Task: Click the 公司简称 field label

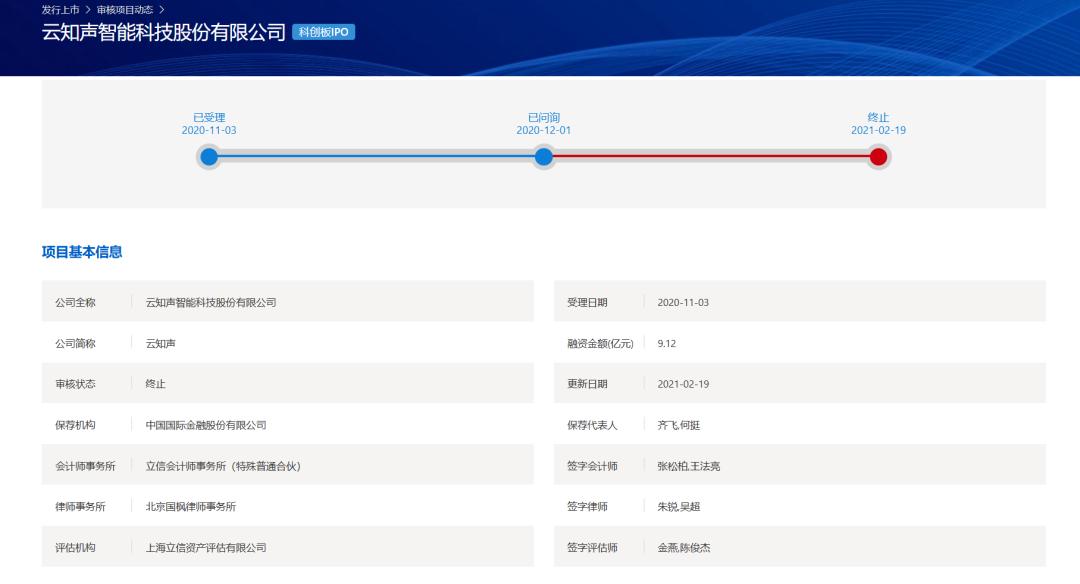Action: coord(75,343)
